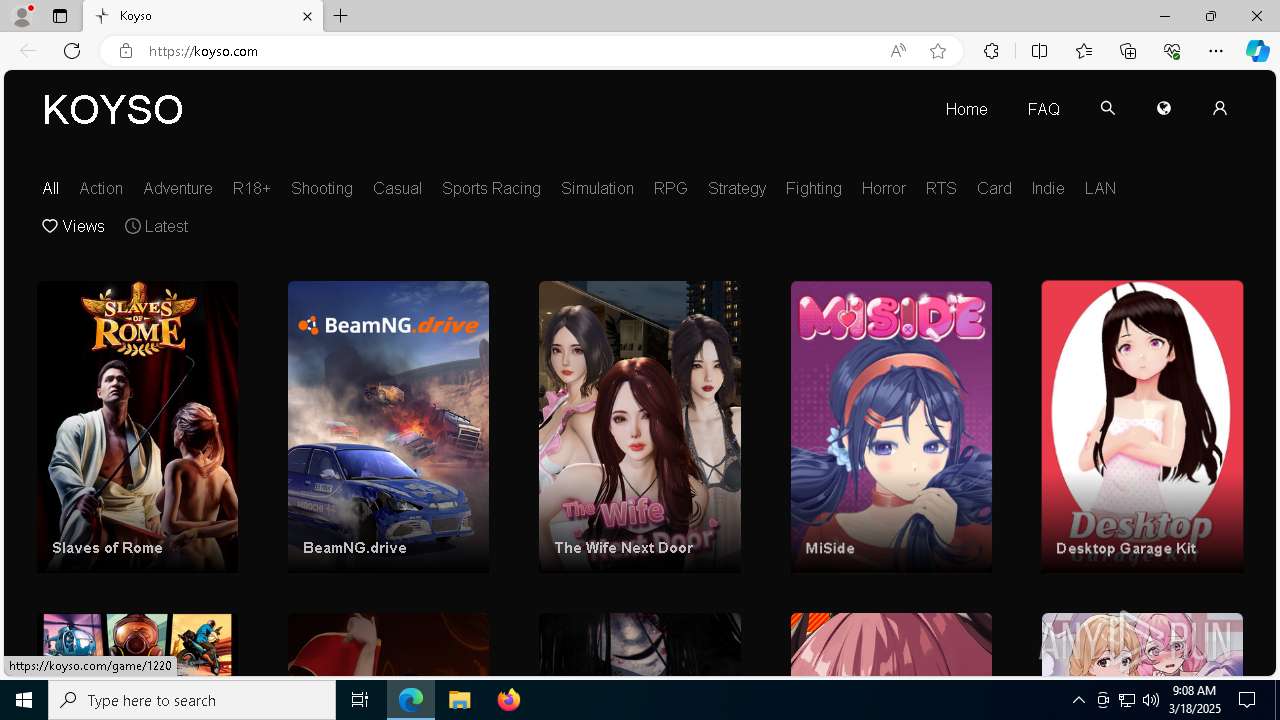
Task: Open Windows Task View
Action: tap(360, 700)
